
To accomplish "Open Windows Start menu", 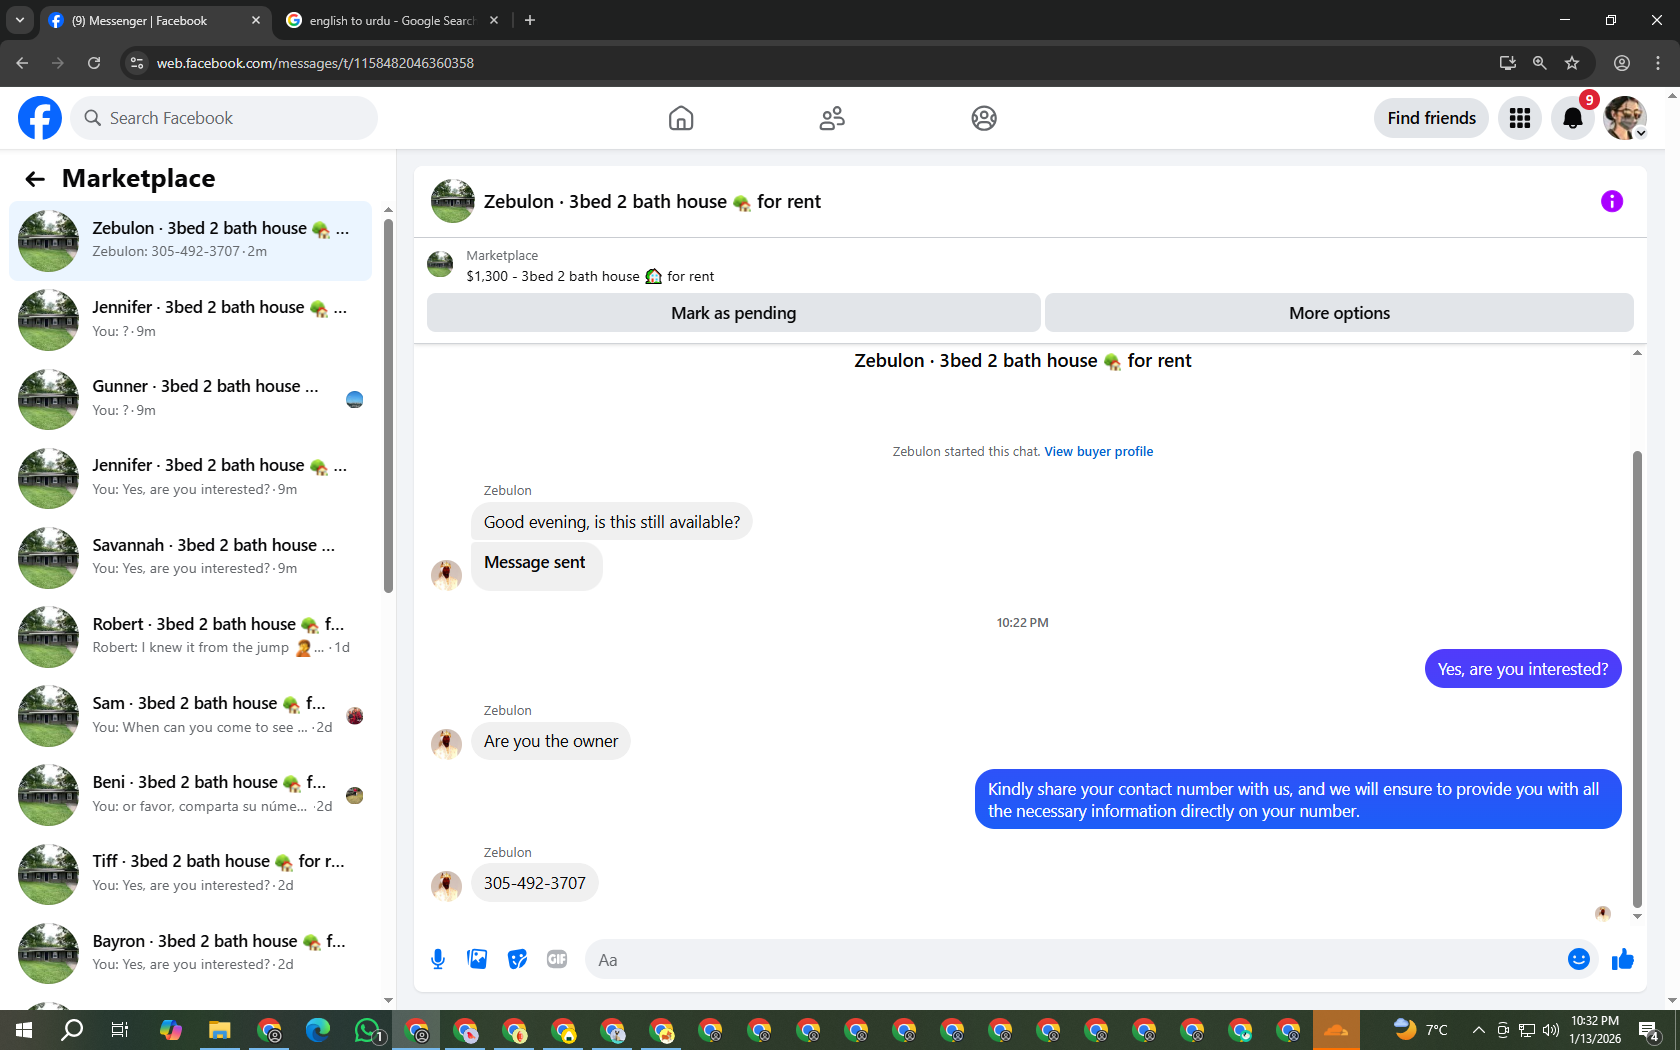I will point(24,1030).
